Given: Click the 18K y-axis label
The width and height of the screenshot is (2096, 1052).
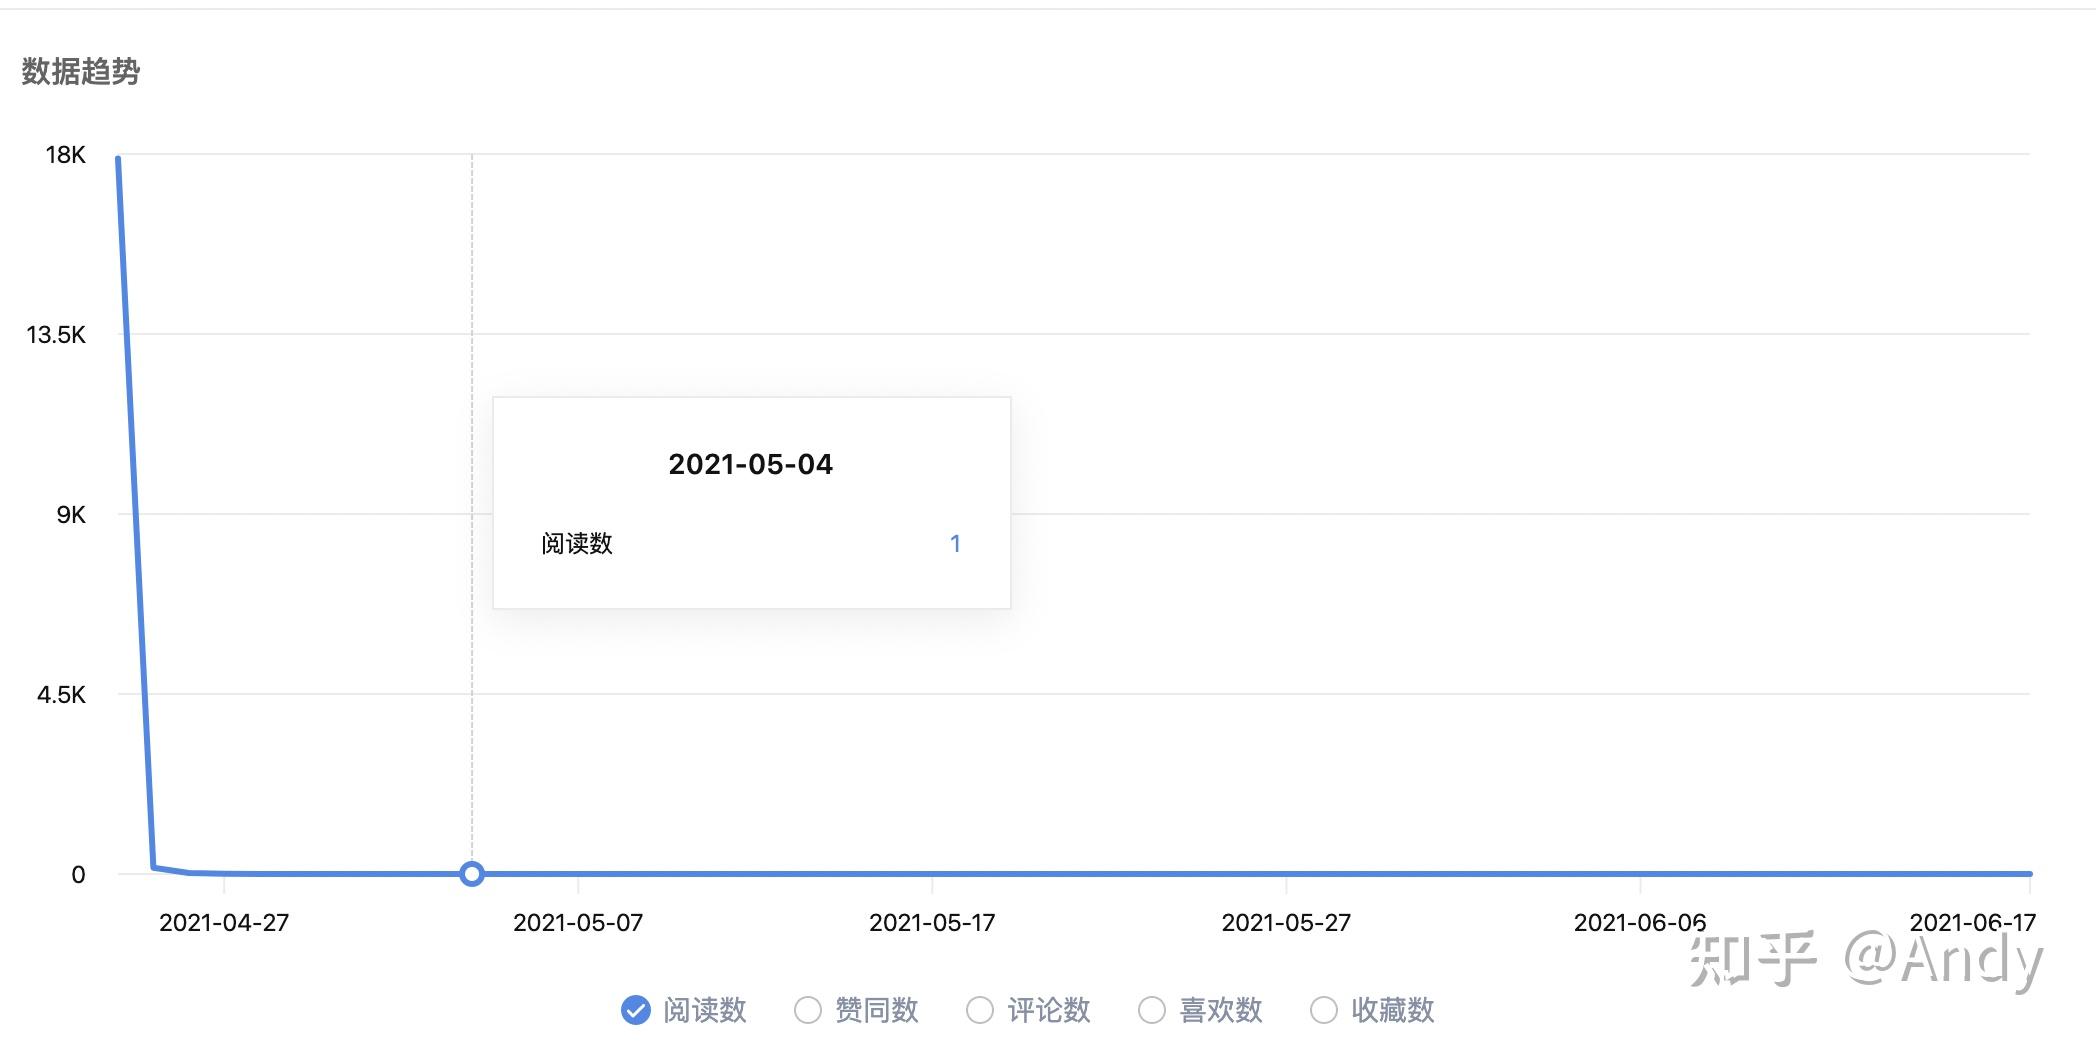Looking at the screenshot, I should pos(66,154).
